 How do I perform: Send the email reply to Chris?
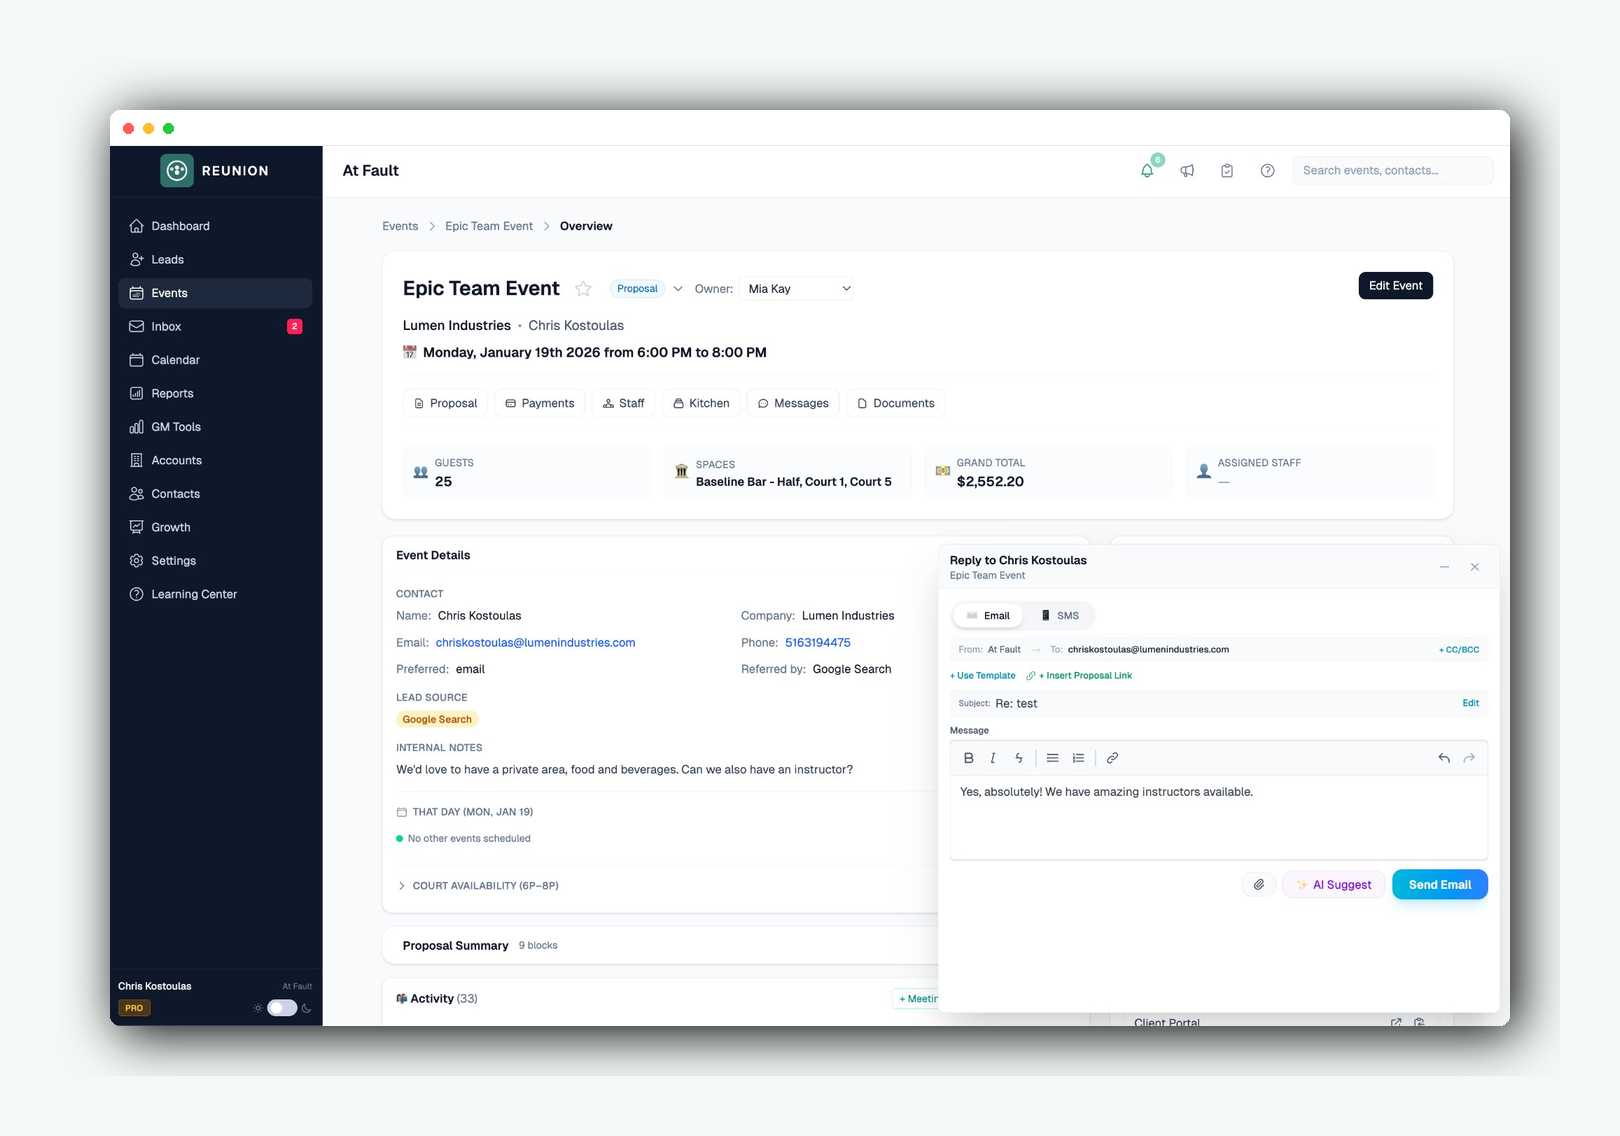pyautogui.click(x=1439, y=884)
